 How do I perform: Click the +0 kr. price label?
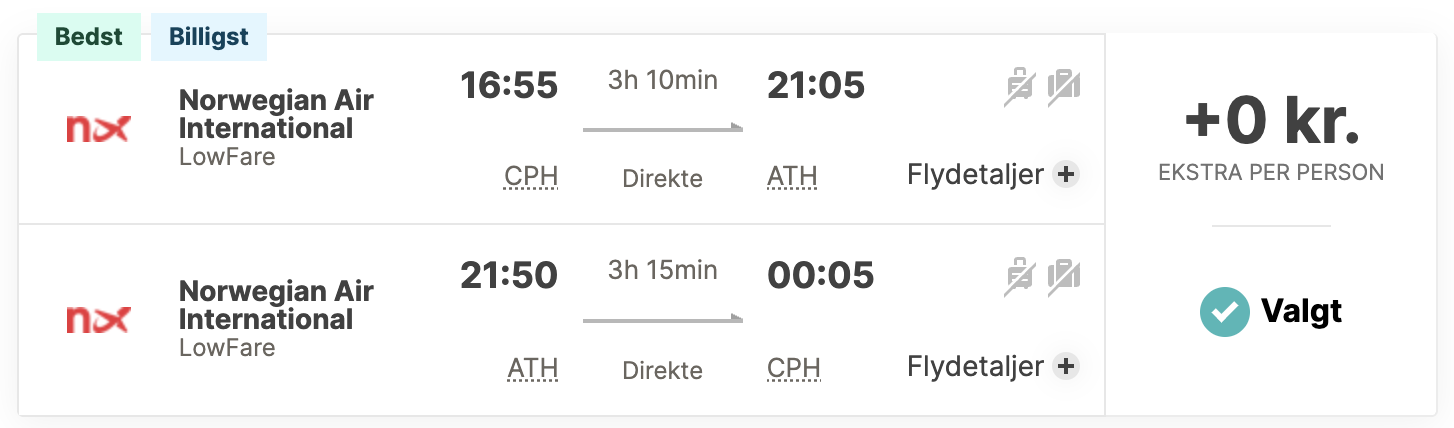1271,123
